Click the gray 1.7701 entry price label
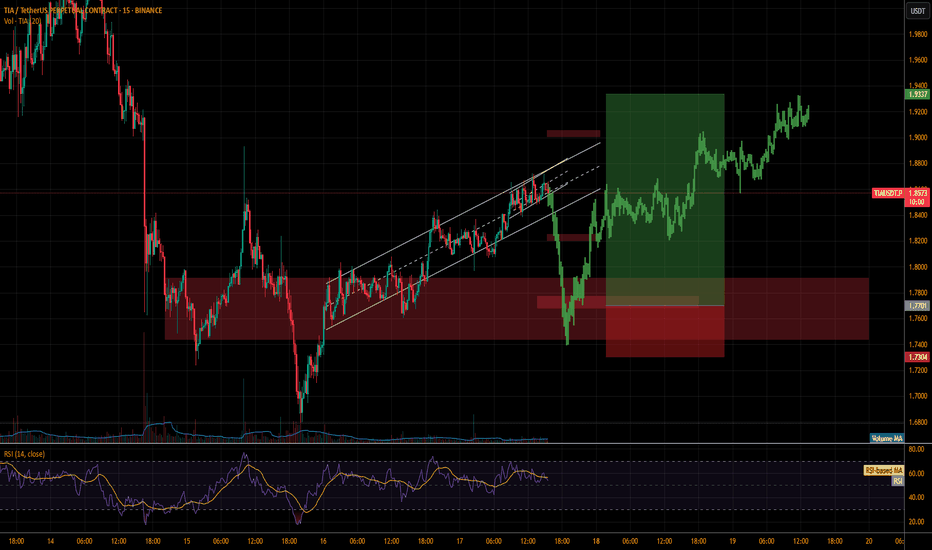 point(917,306)
